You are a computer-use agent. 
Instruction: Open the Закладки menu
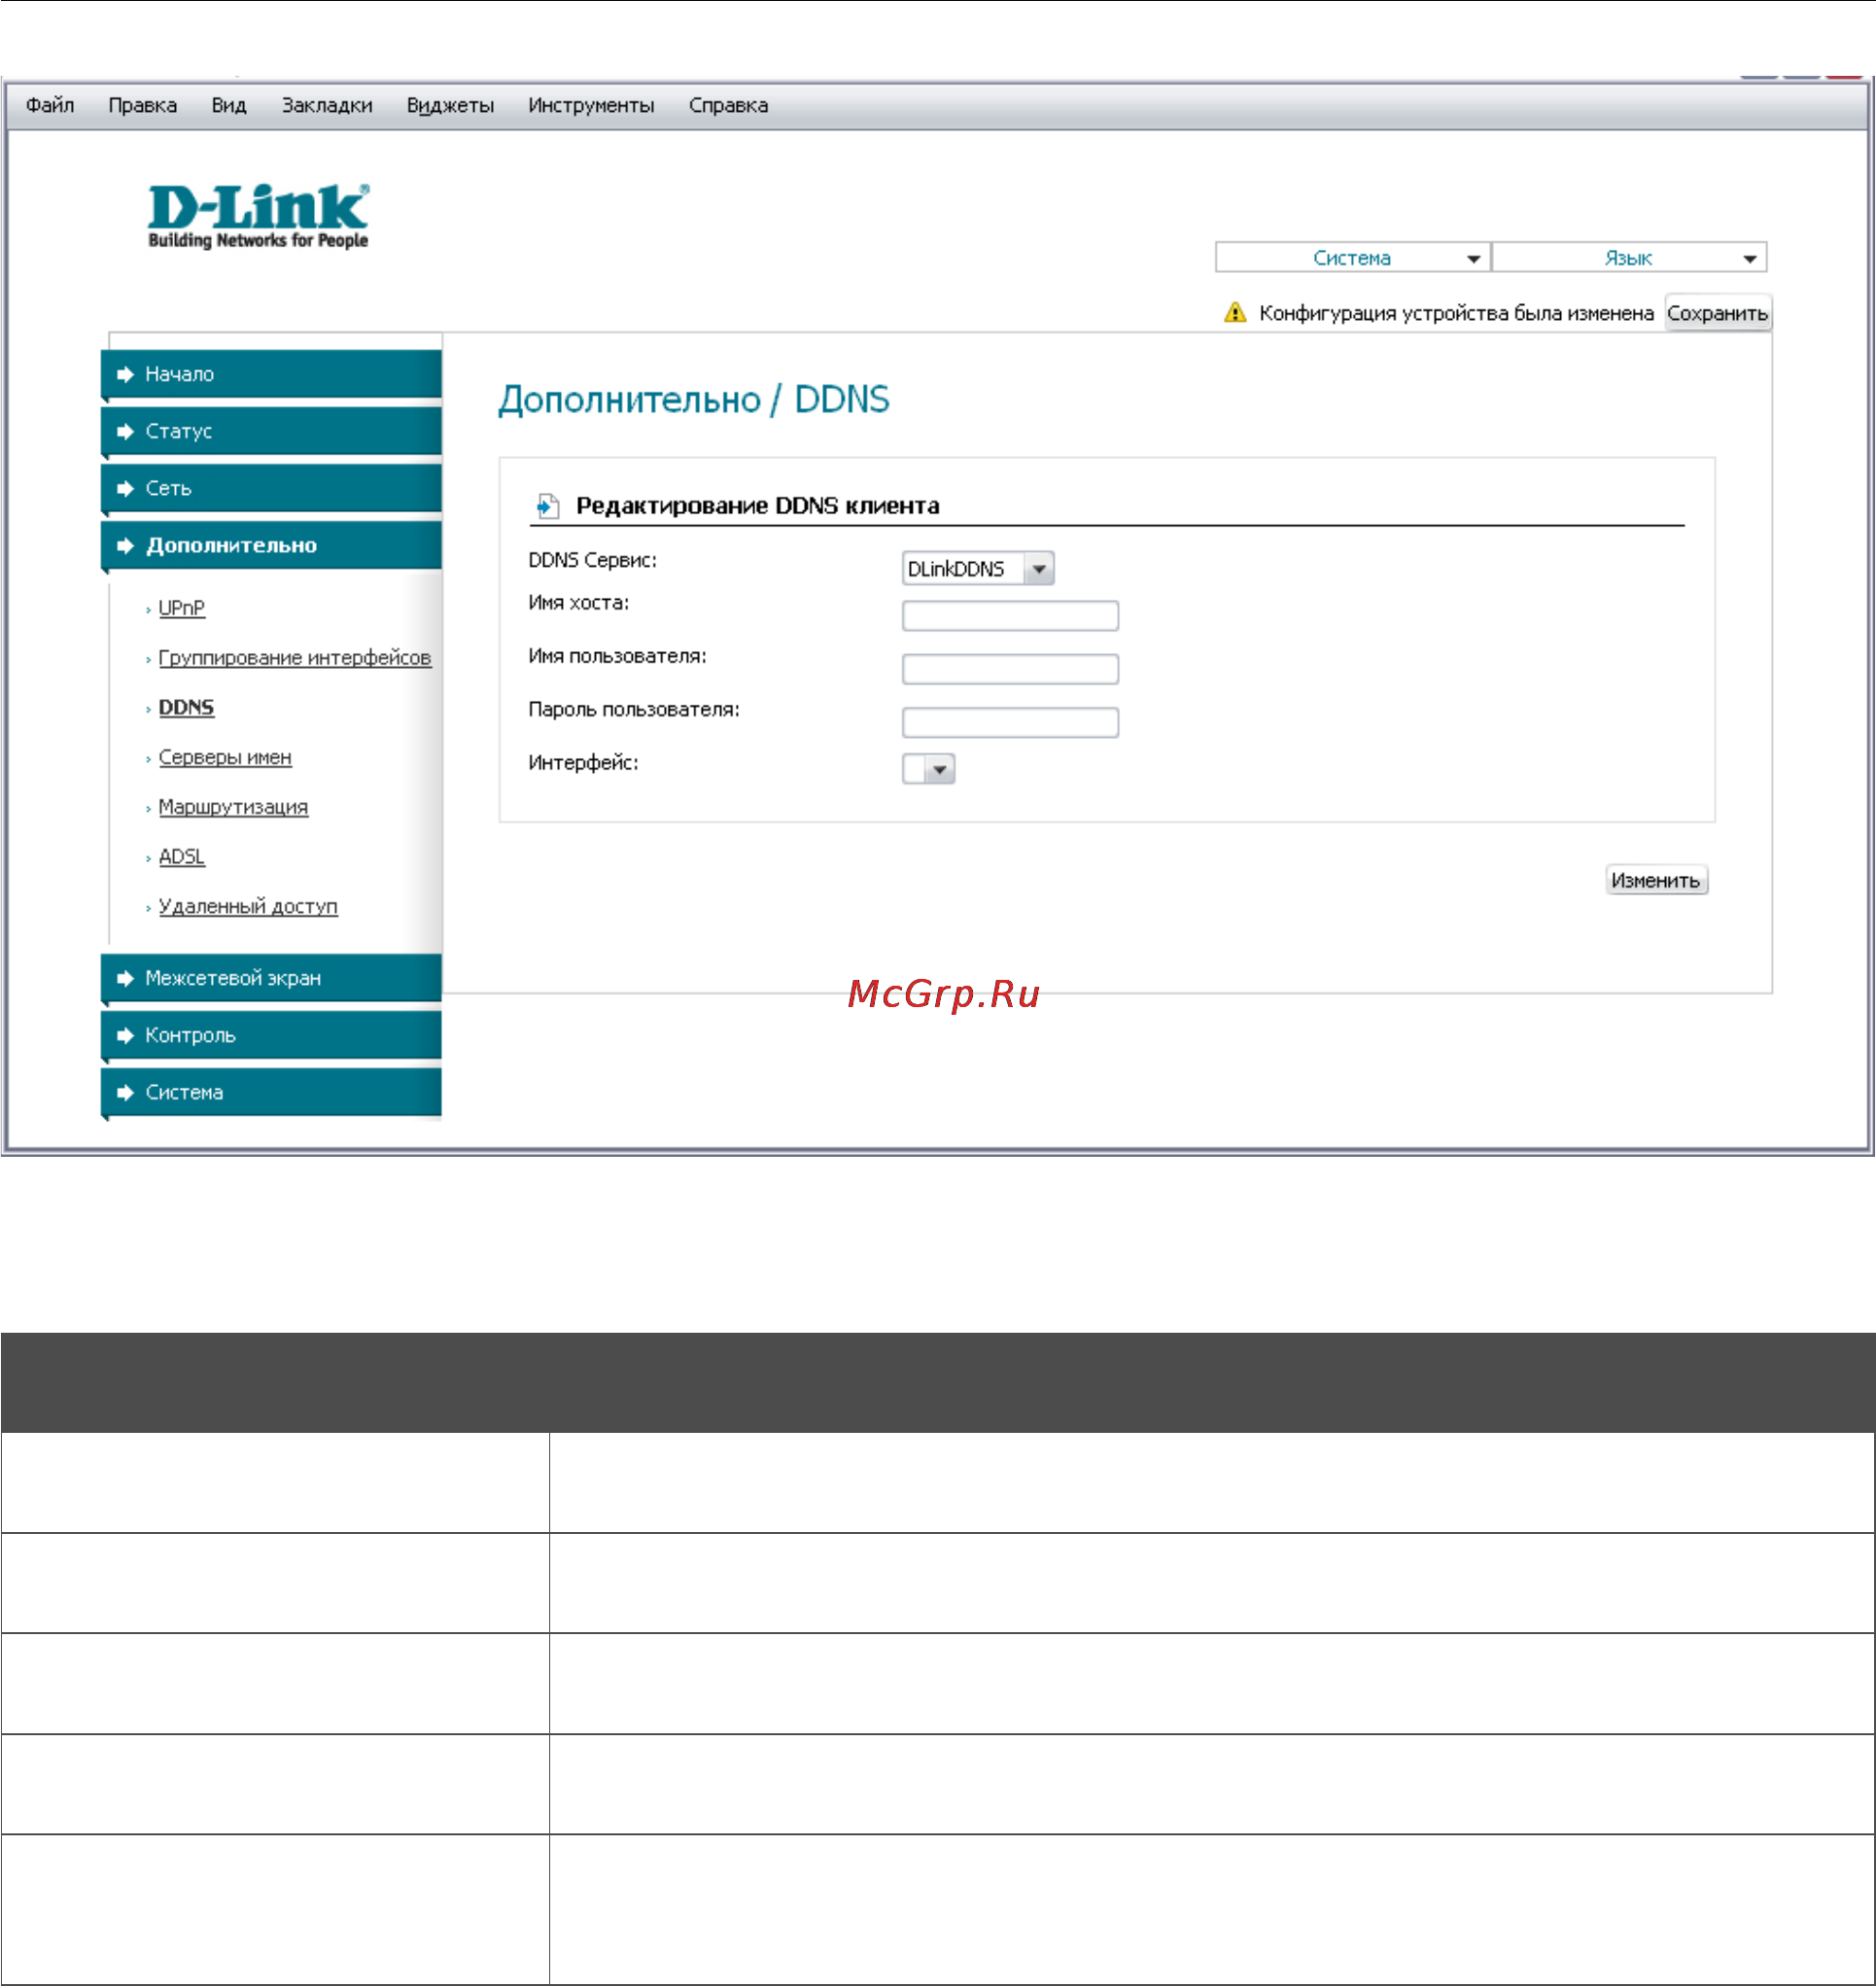tap(327, 105)
